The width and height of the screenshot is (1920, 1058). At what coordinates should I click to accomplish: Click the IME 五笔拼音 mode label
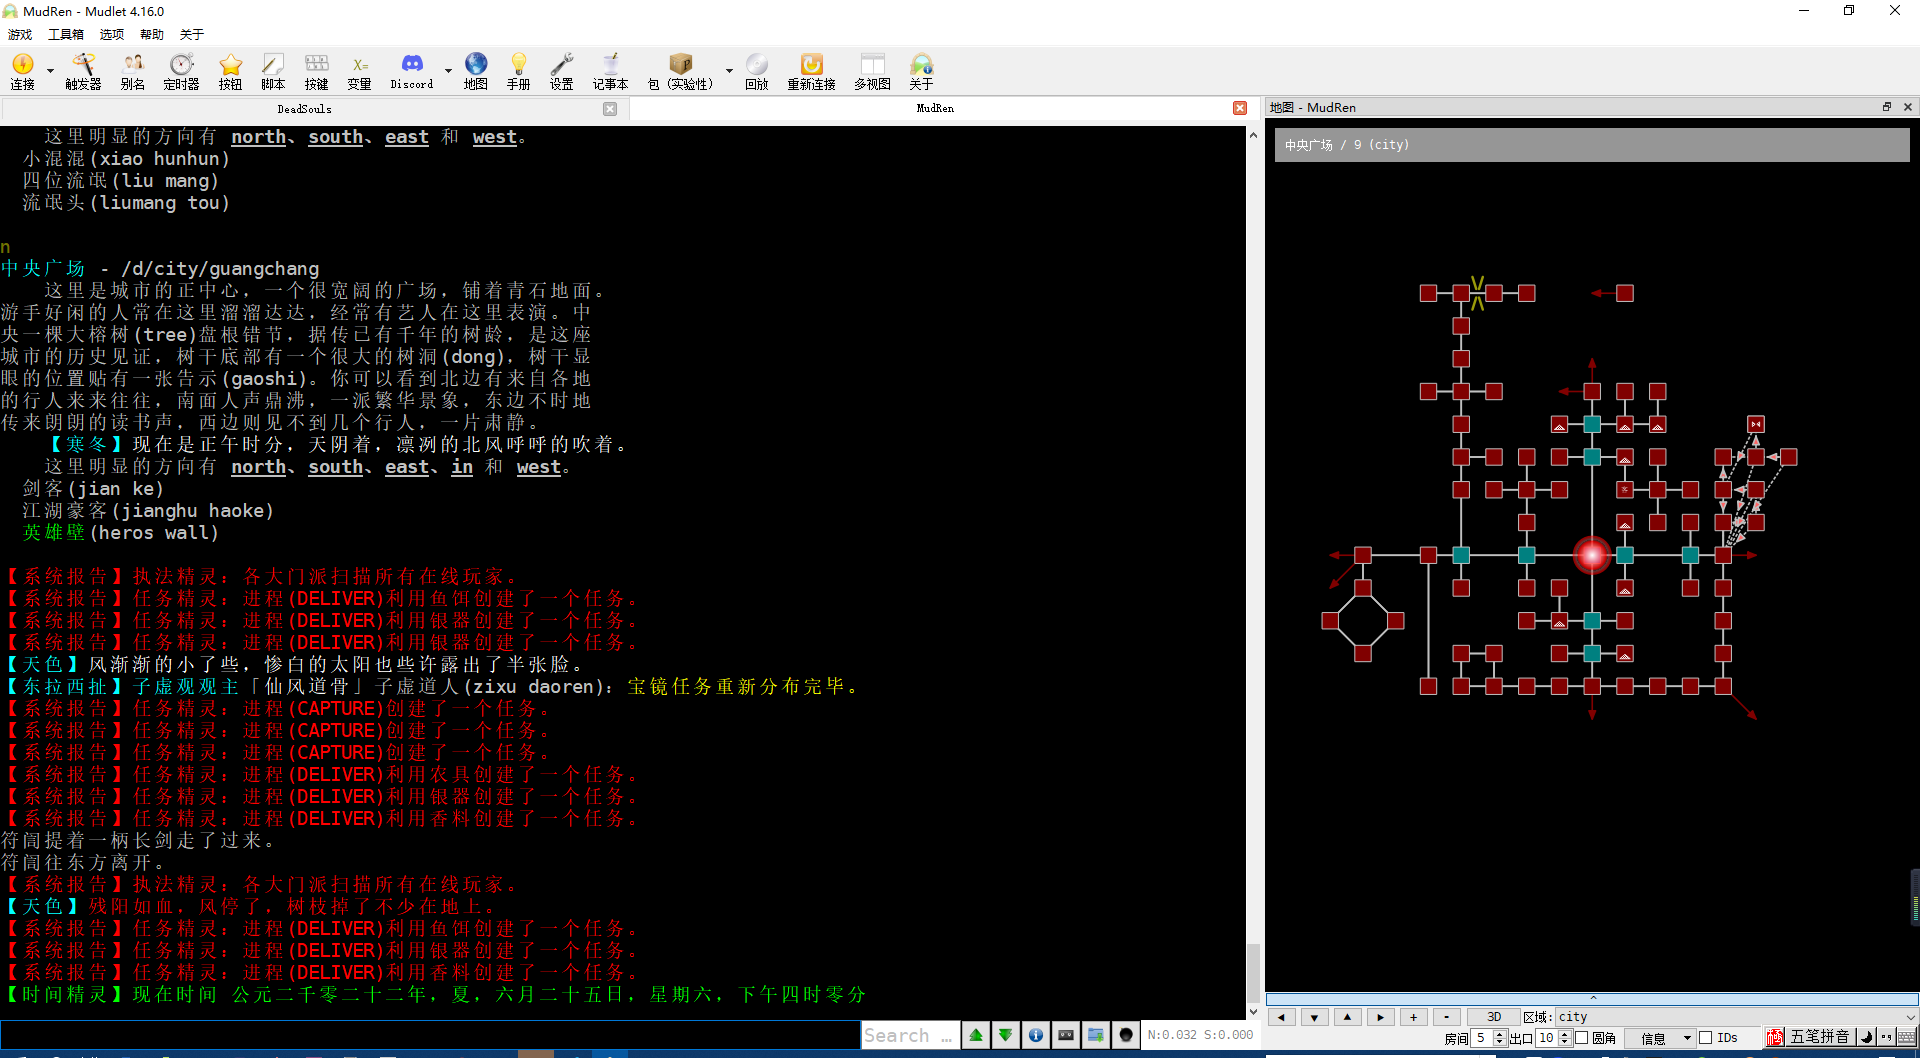[1819, 1037]
